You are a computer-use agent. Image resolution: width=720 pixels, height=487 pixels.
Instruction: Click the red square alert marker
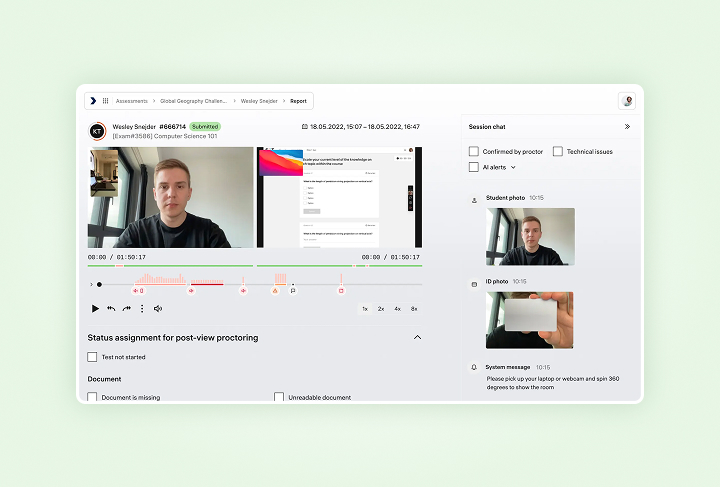click(x=341, y=291)
